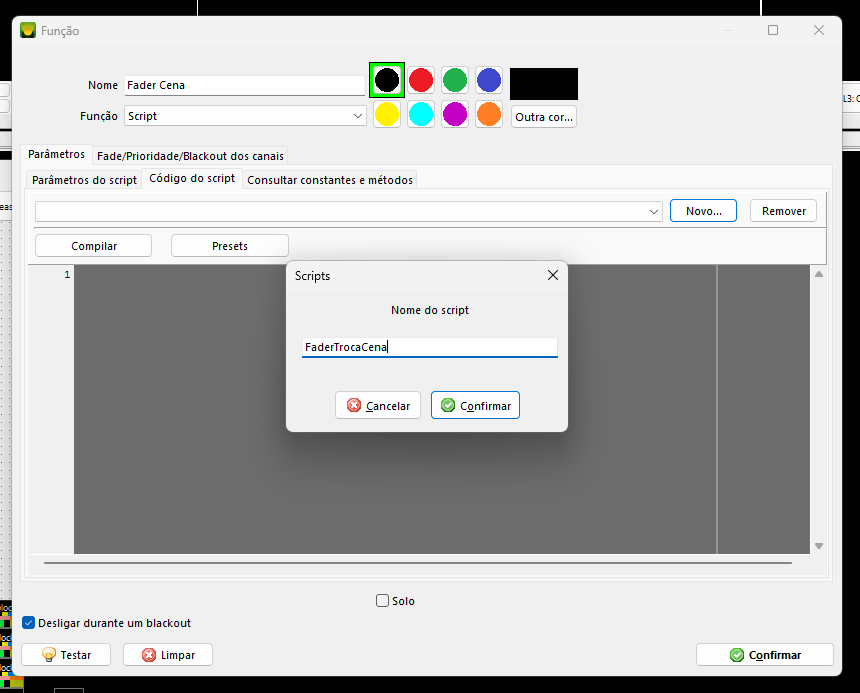This screenshot has height=693, width=860.
Task: Click the red X Cancelar button
Action: click(378, 406)
